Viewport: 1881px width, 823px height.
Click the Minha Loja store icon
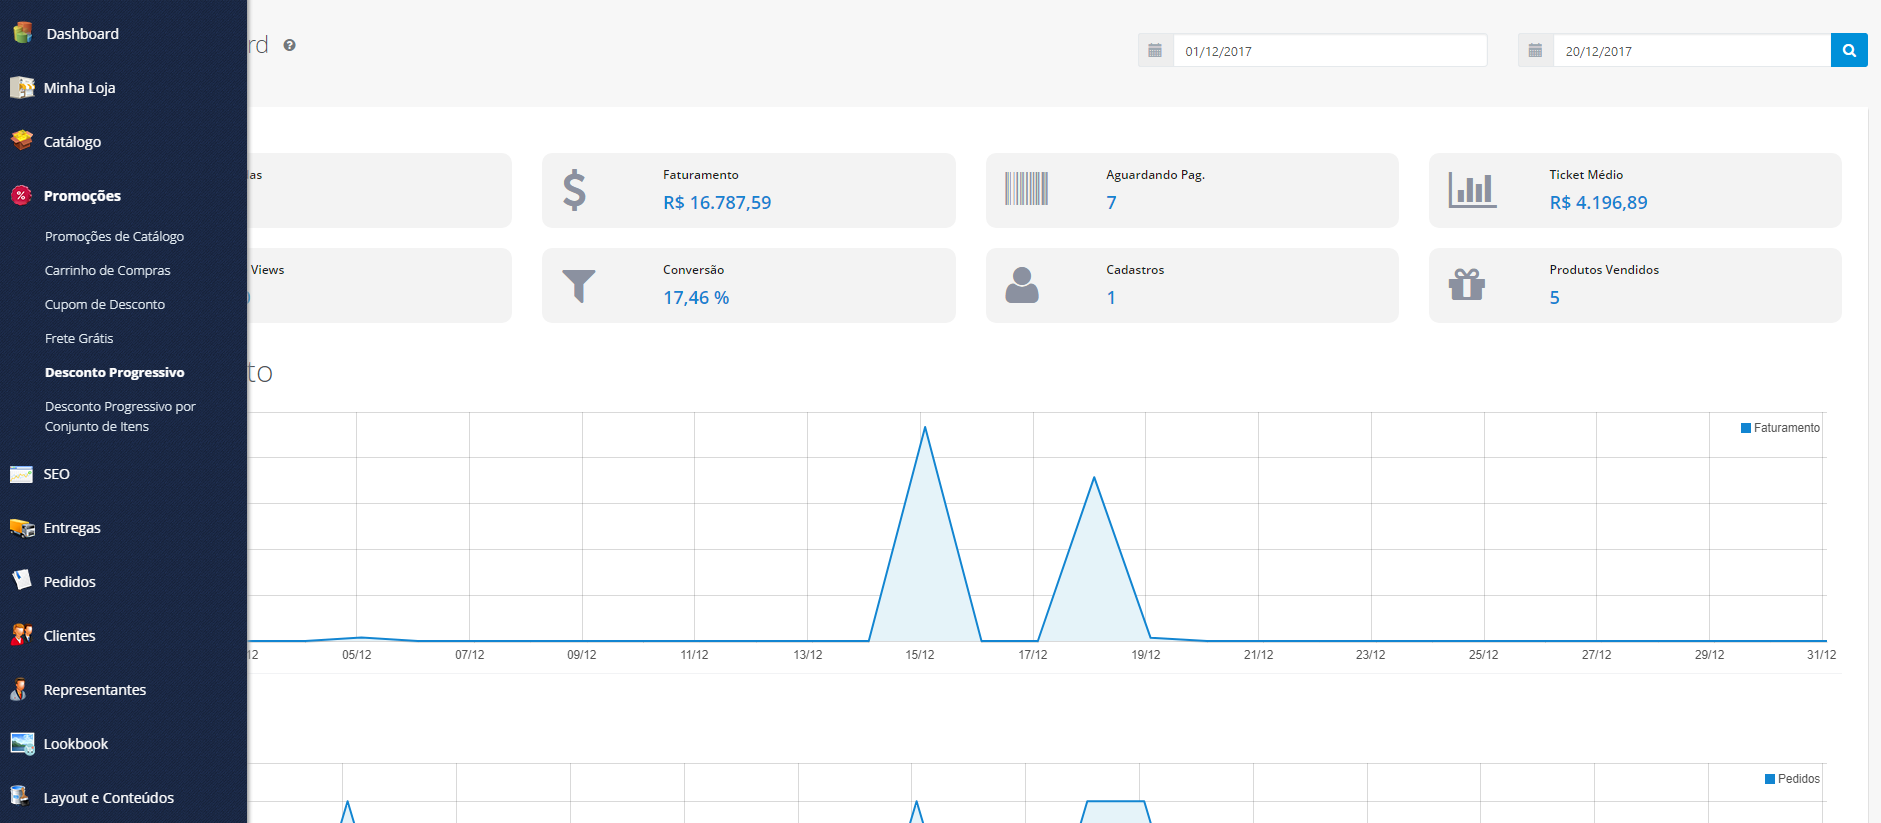coord(22,87)
